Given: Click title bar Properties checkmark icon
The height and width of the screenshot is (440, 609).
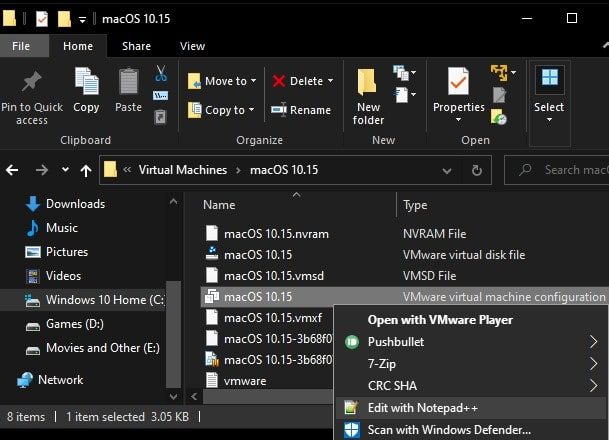Looking at the screenshot, I should pyautogui.click(x=42, y=19).
